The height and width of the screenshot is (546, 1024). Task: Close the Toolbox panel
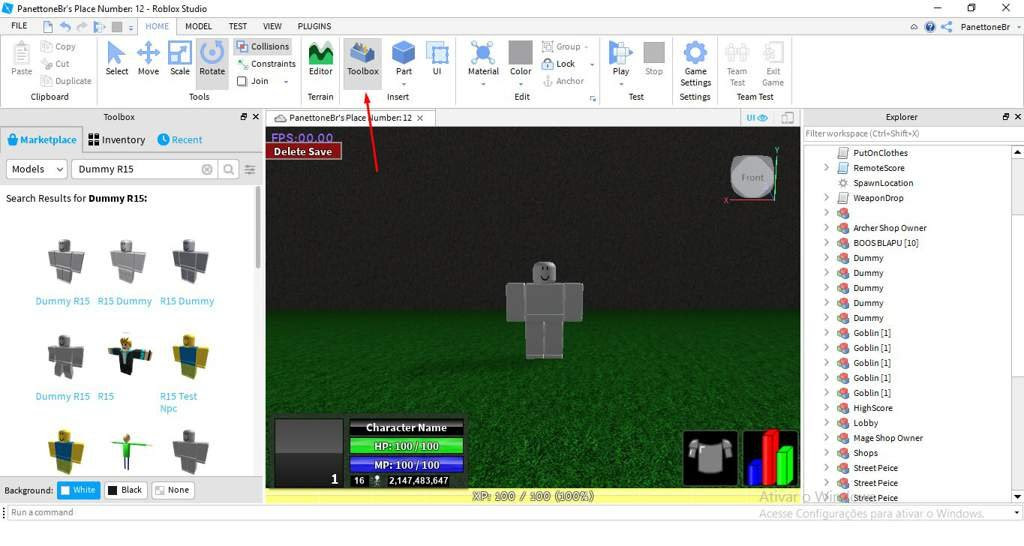coord(256,117)
